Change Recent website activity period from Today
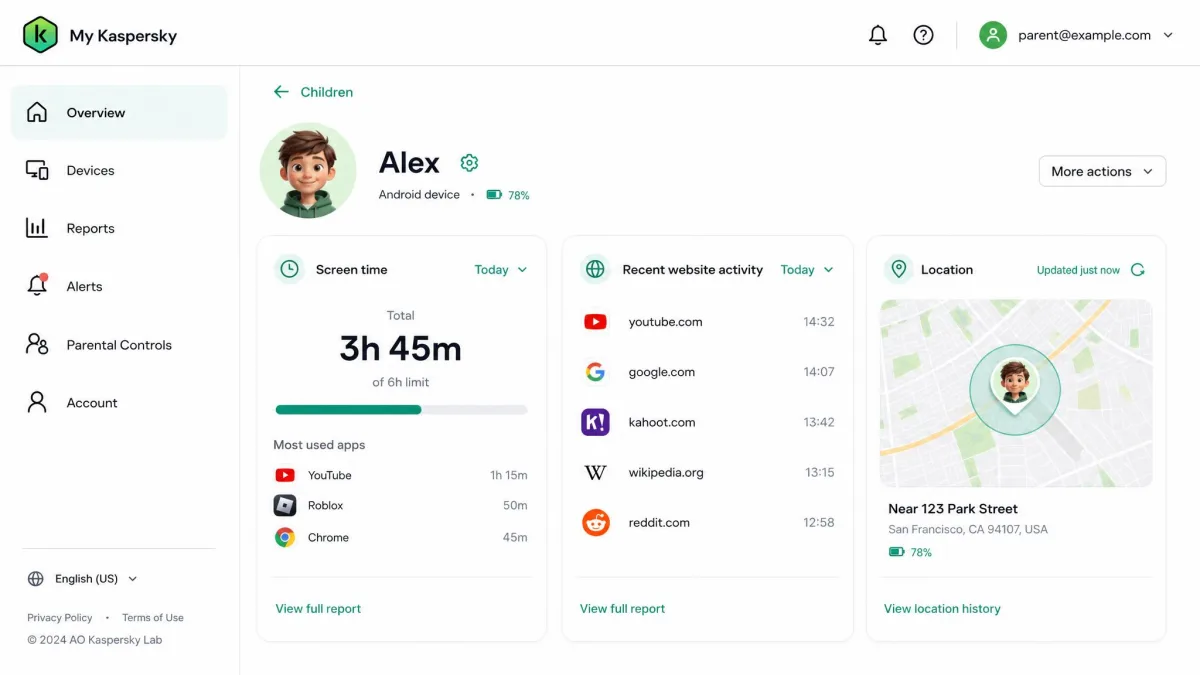 (807, 270)
